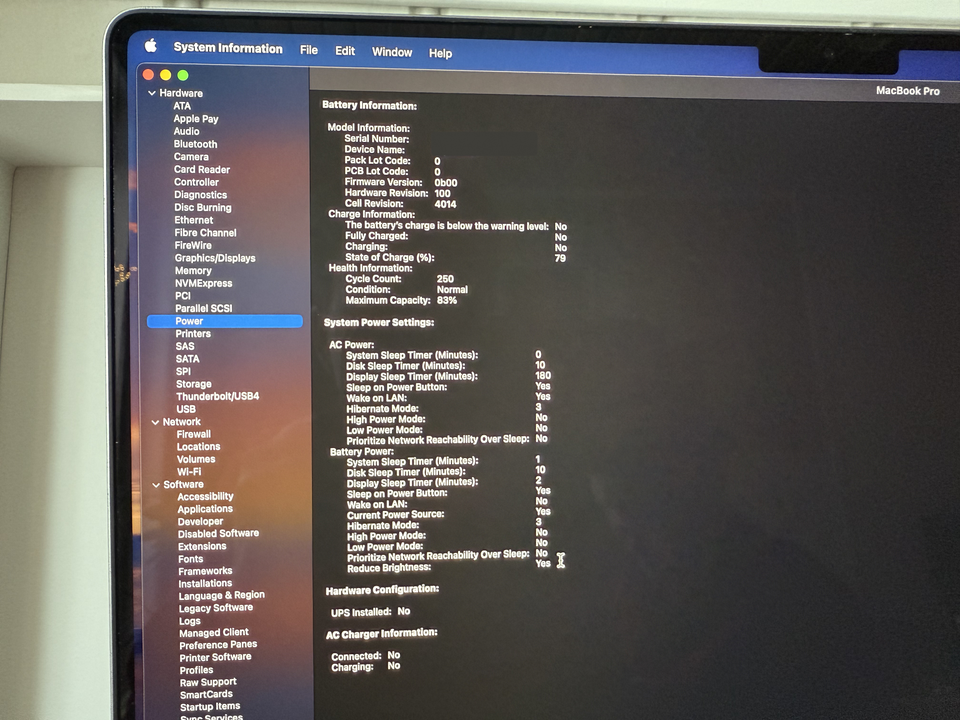Select Parallel SCSI in the sidebar
The image size is (960, 720).
tap(203, 308)
